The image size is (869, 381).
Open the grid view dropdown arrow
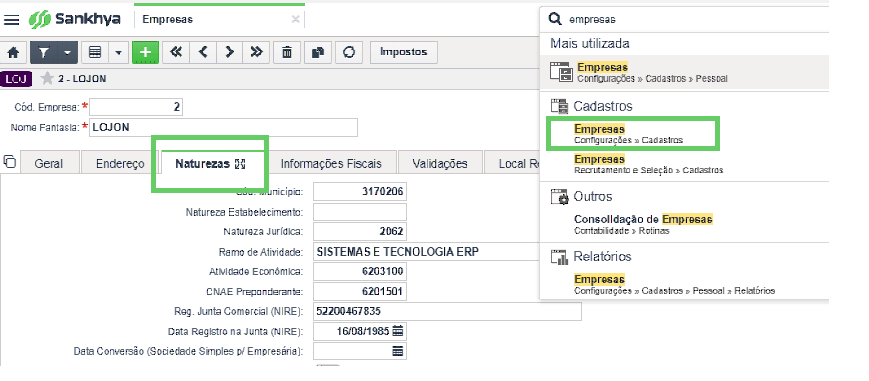click(x=118, y=53)
